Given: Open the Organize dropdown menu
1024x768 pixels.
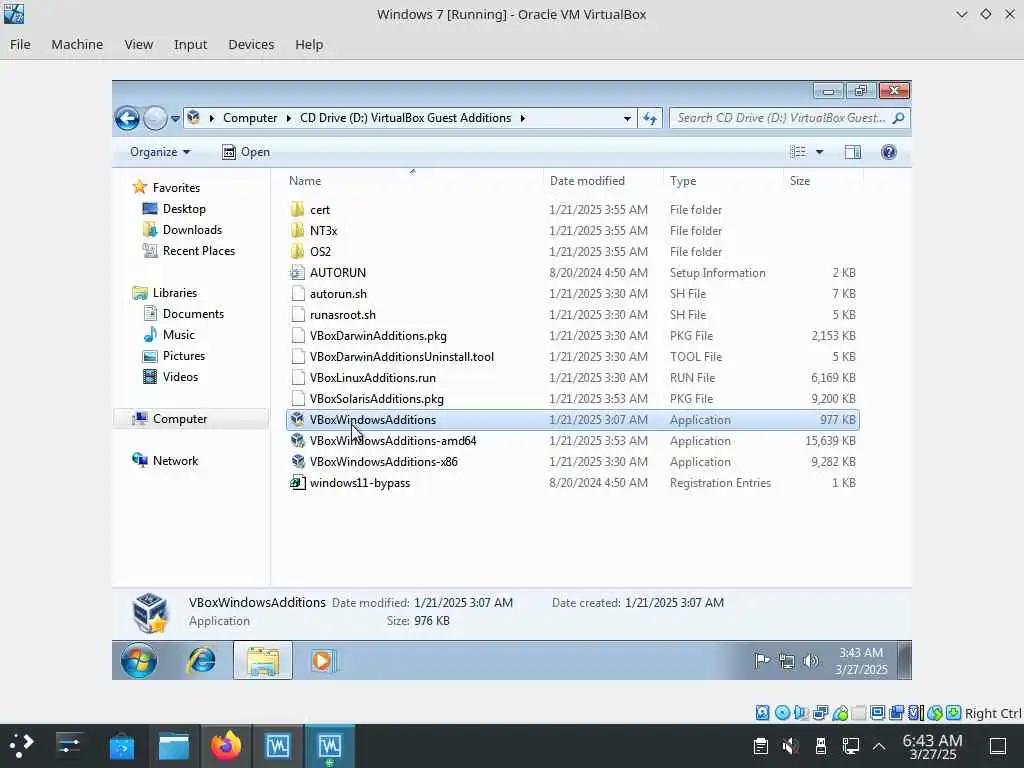Looking at the screenshot, I should (x=160, y=152).
